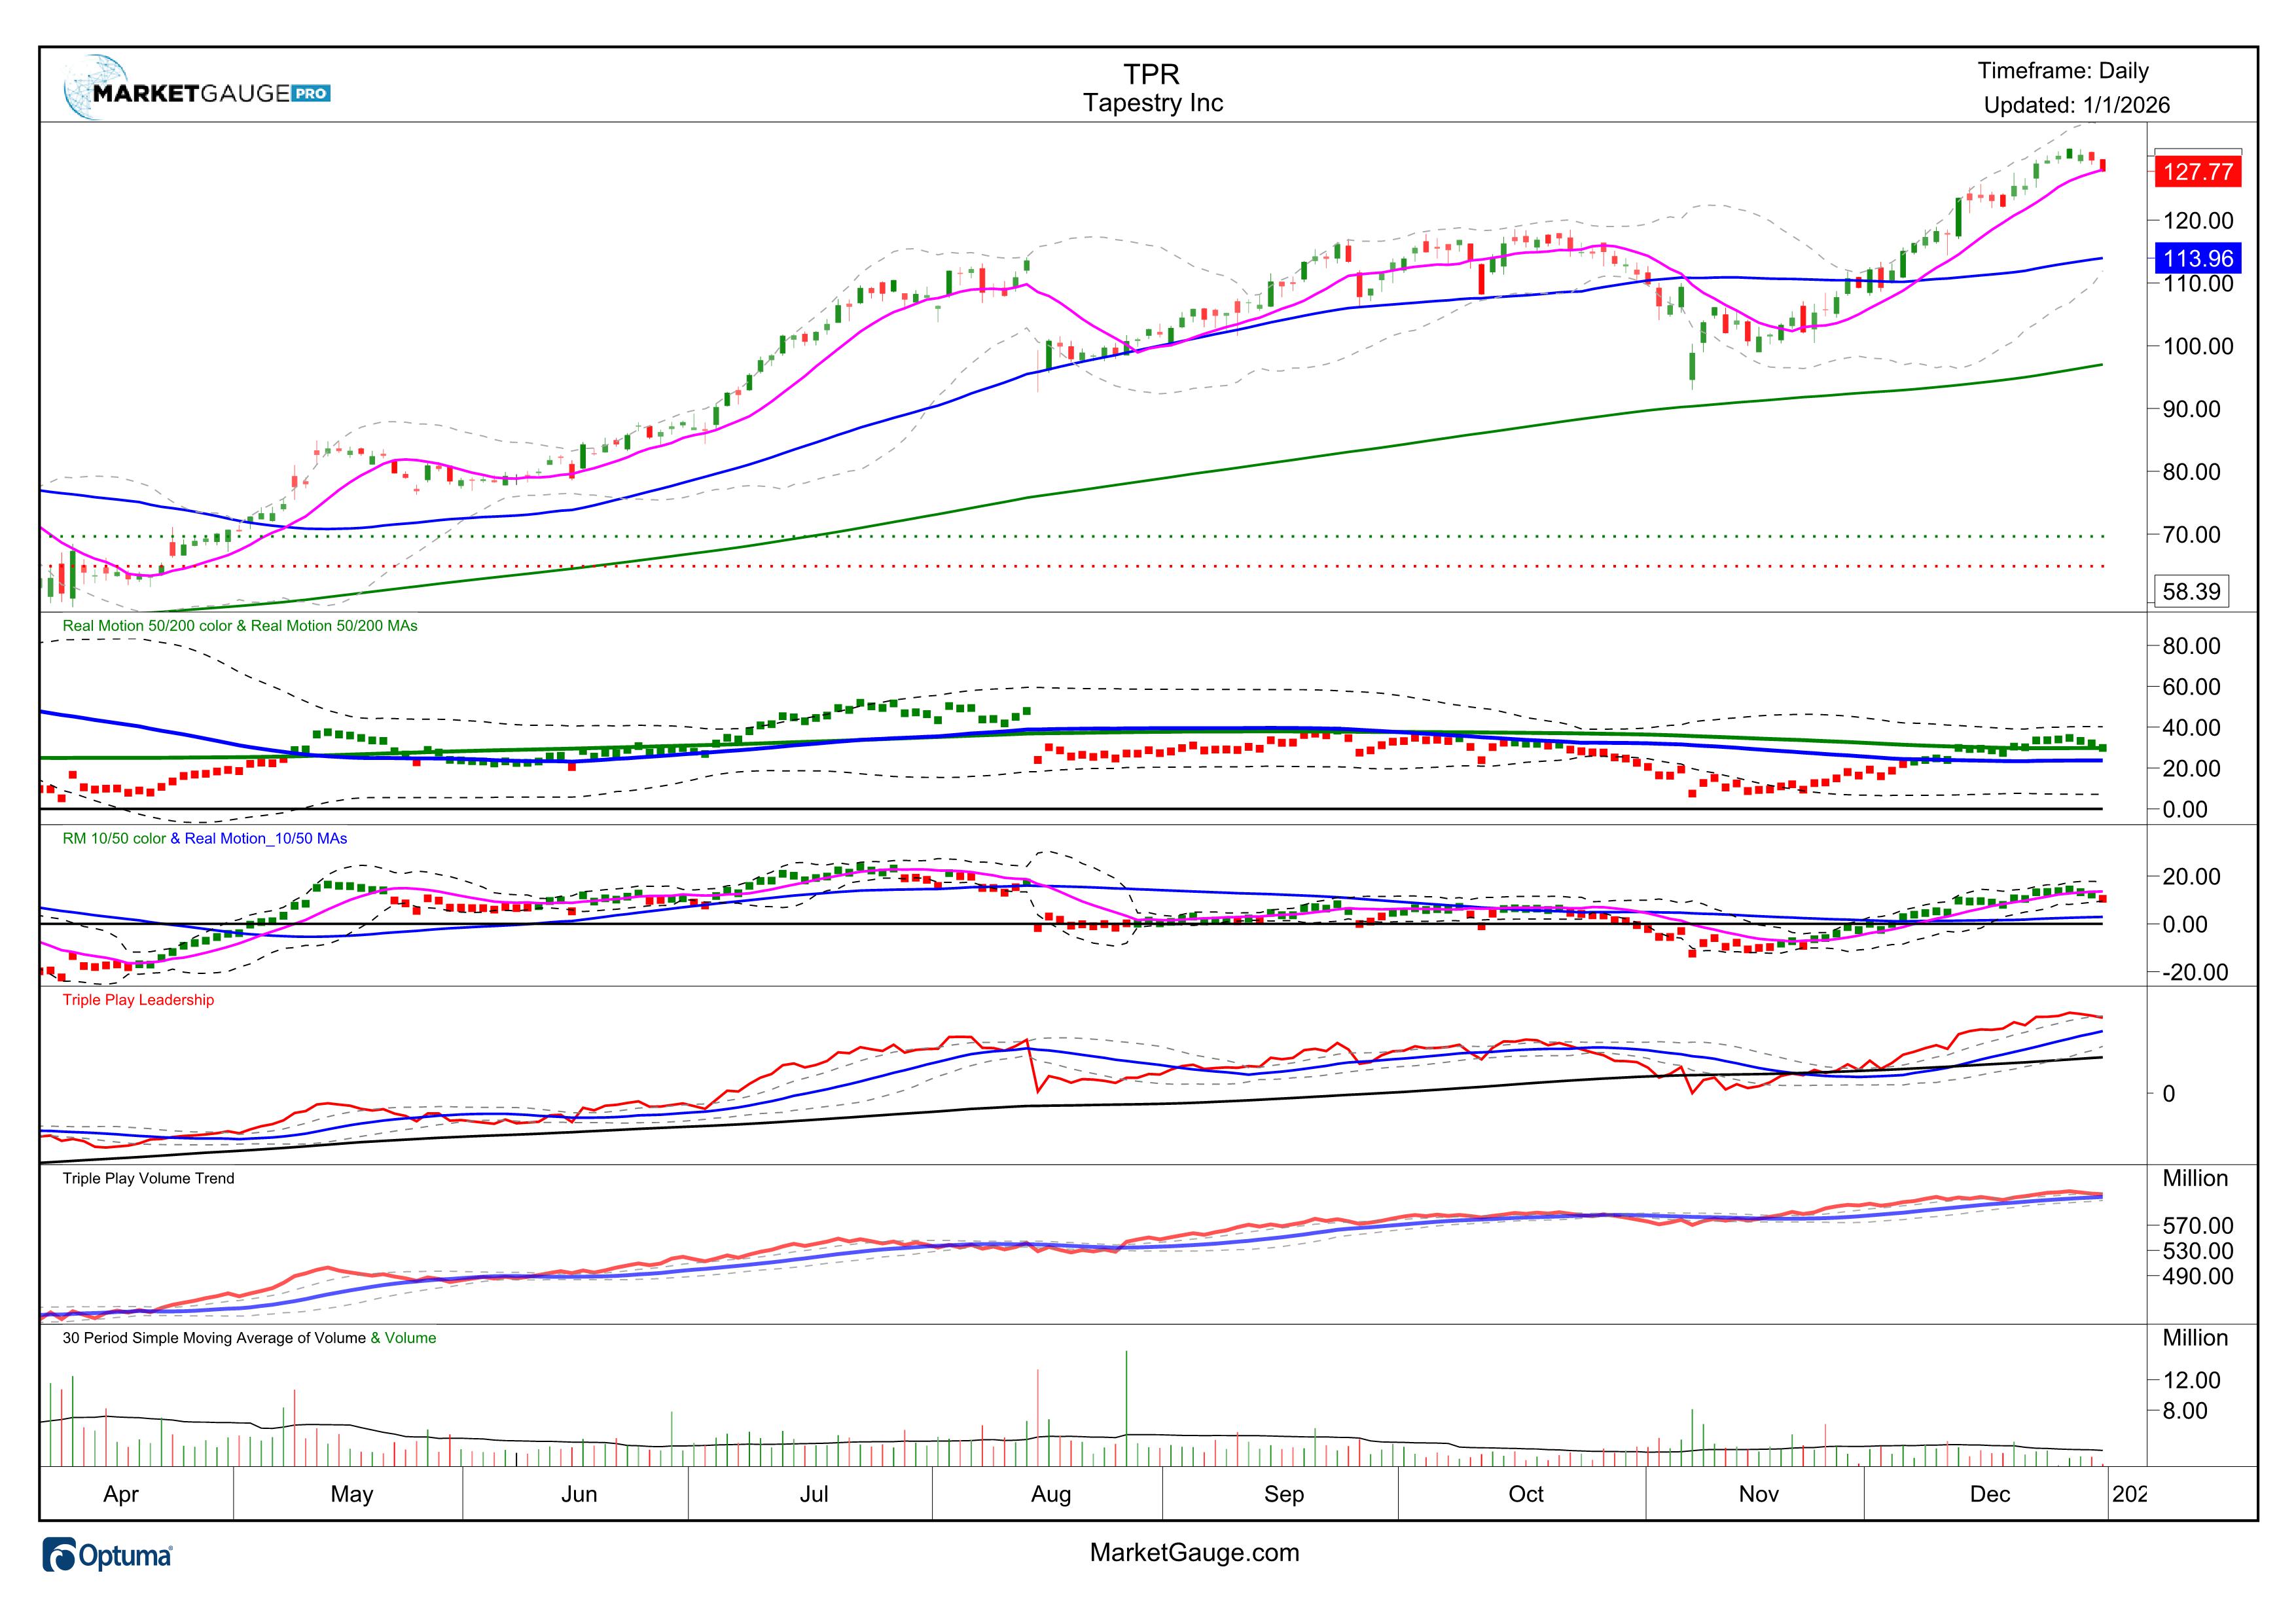The width and height of the screenshot is (2296, 1624).
Task: Click the Timeframe: Daily label
Action: [2063, 71]
